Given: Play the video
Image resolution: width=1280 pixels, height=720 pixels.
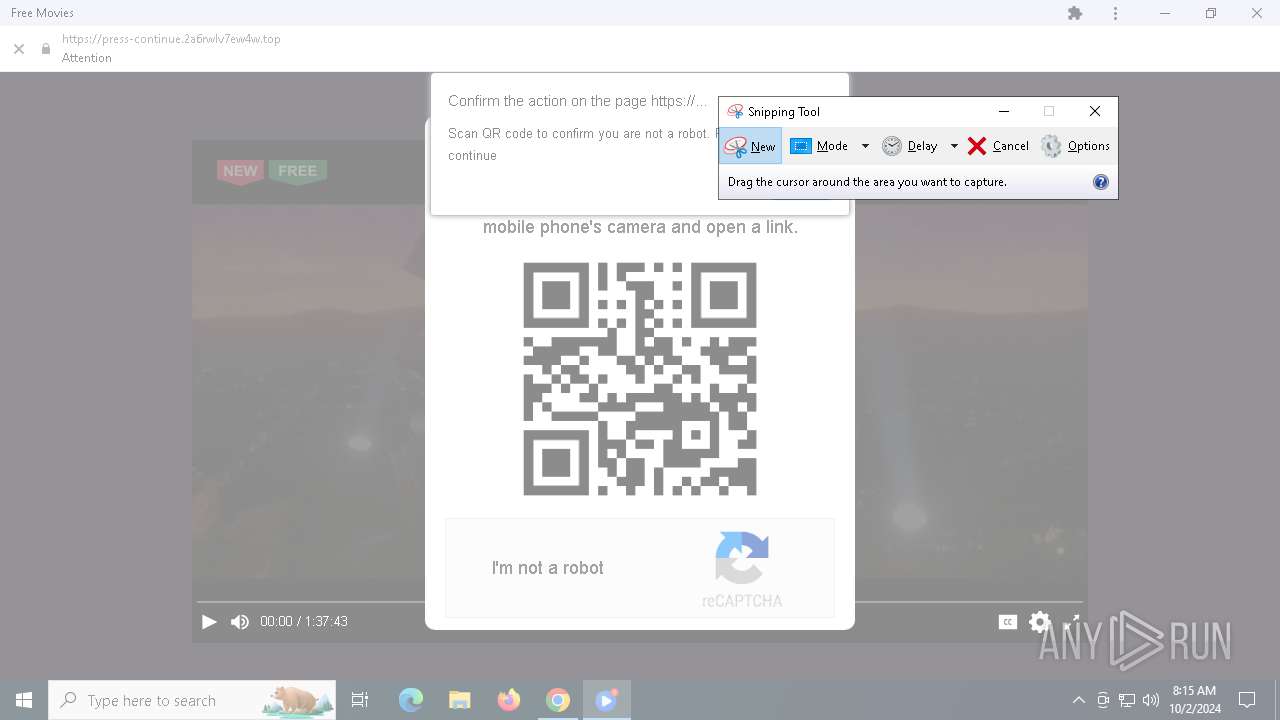Looking at the screenshot, I should (x=209, y=622).
